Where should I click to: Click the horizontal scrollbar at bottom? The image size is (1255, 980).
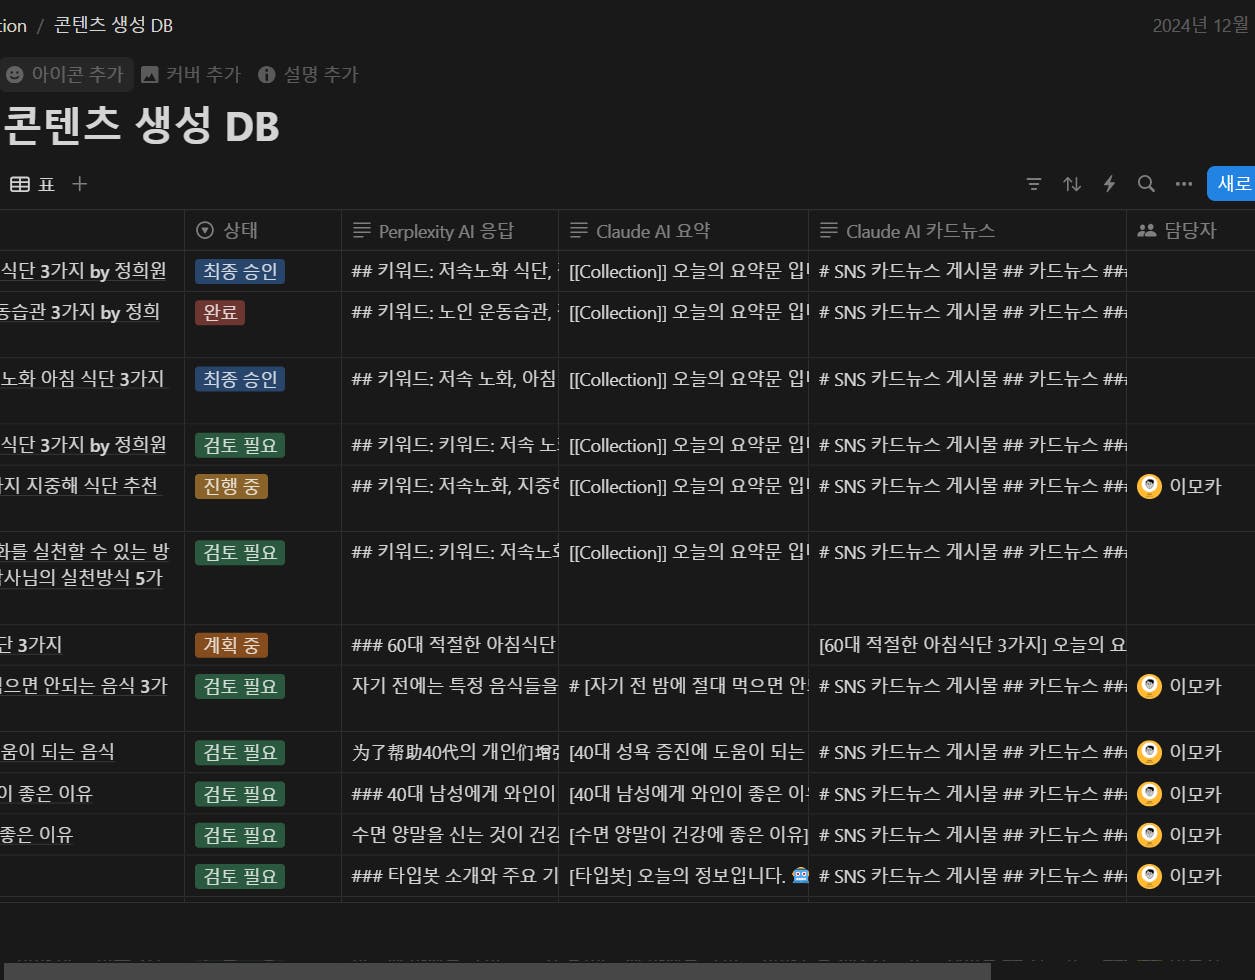[x=495, y=971]
